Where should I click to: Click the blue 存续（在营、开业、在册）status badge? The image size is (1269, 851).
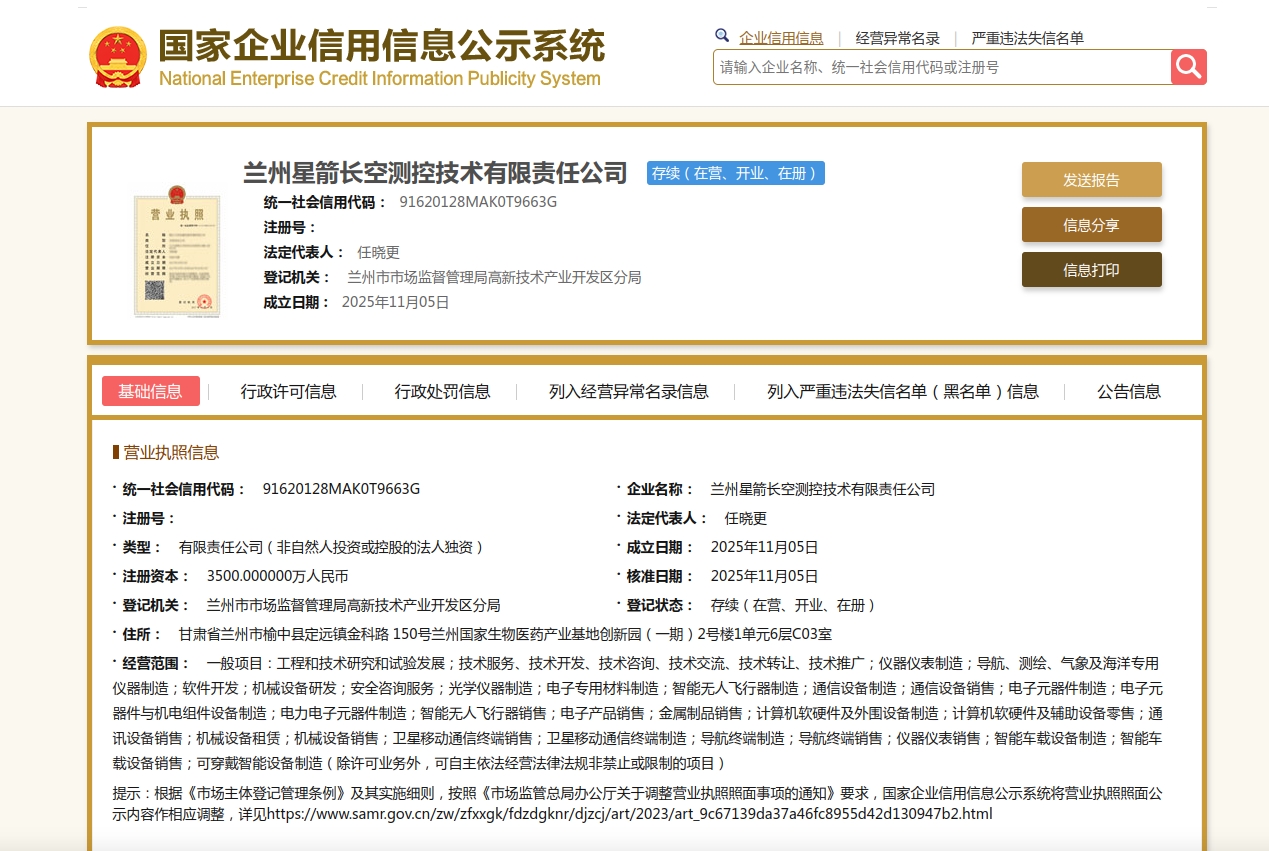735,173
